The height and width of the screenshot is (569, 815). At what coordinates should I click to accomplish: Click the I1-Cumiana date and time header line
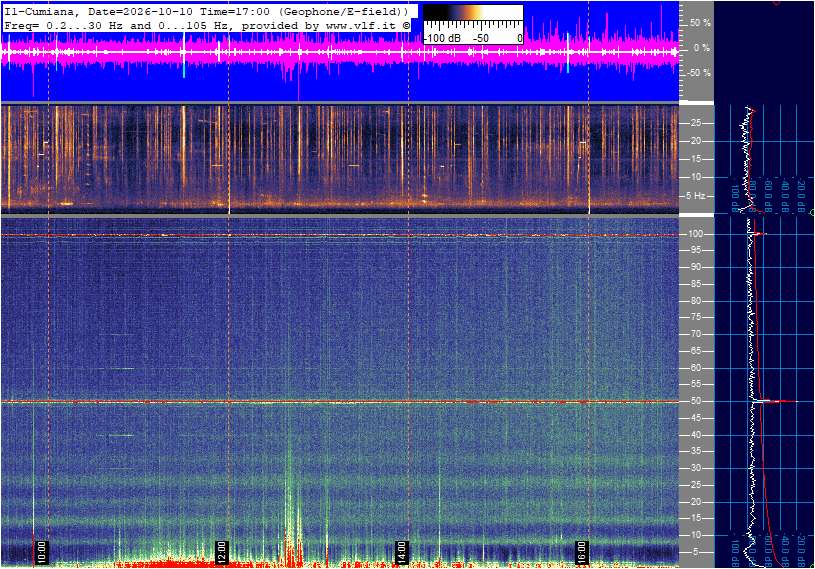click(205, 11)
